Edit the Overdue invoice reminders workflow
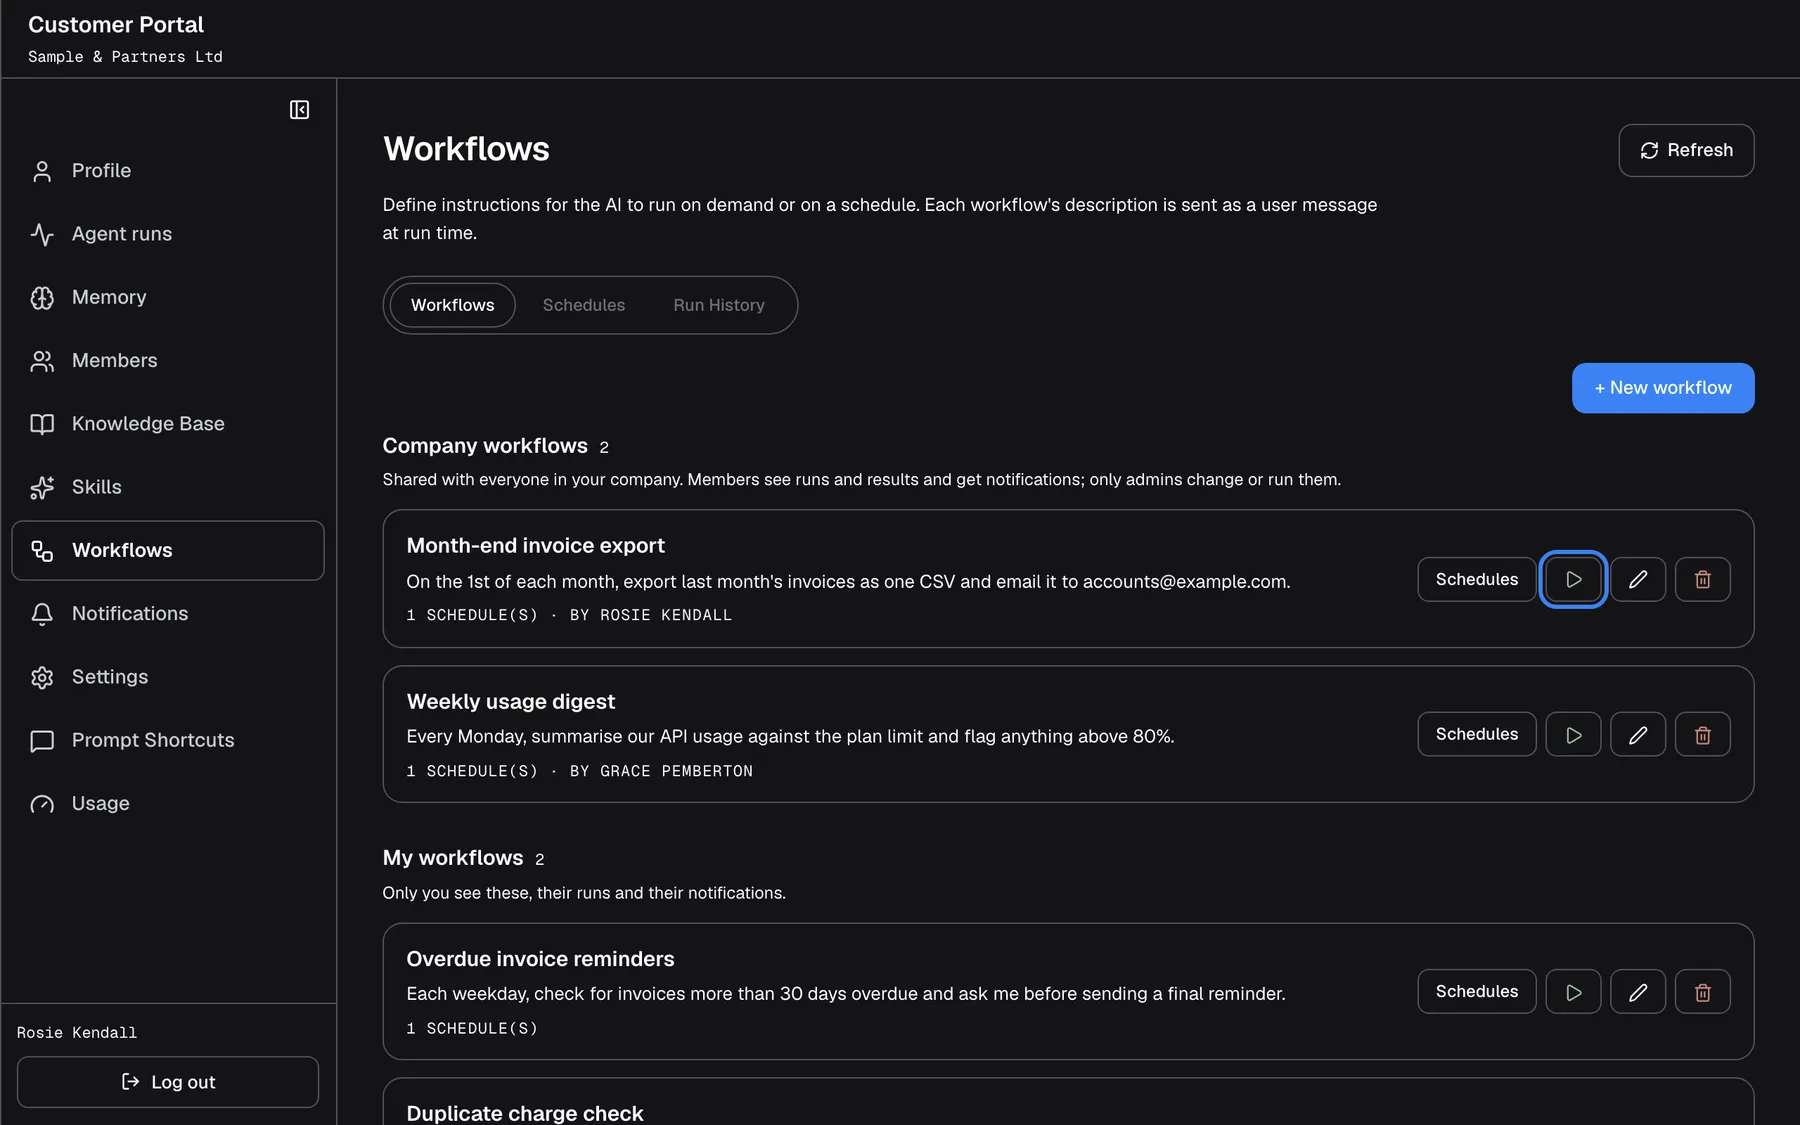1800x1125 pixels. click(x=1638, y=992)
